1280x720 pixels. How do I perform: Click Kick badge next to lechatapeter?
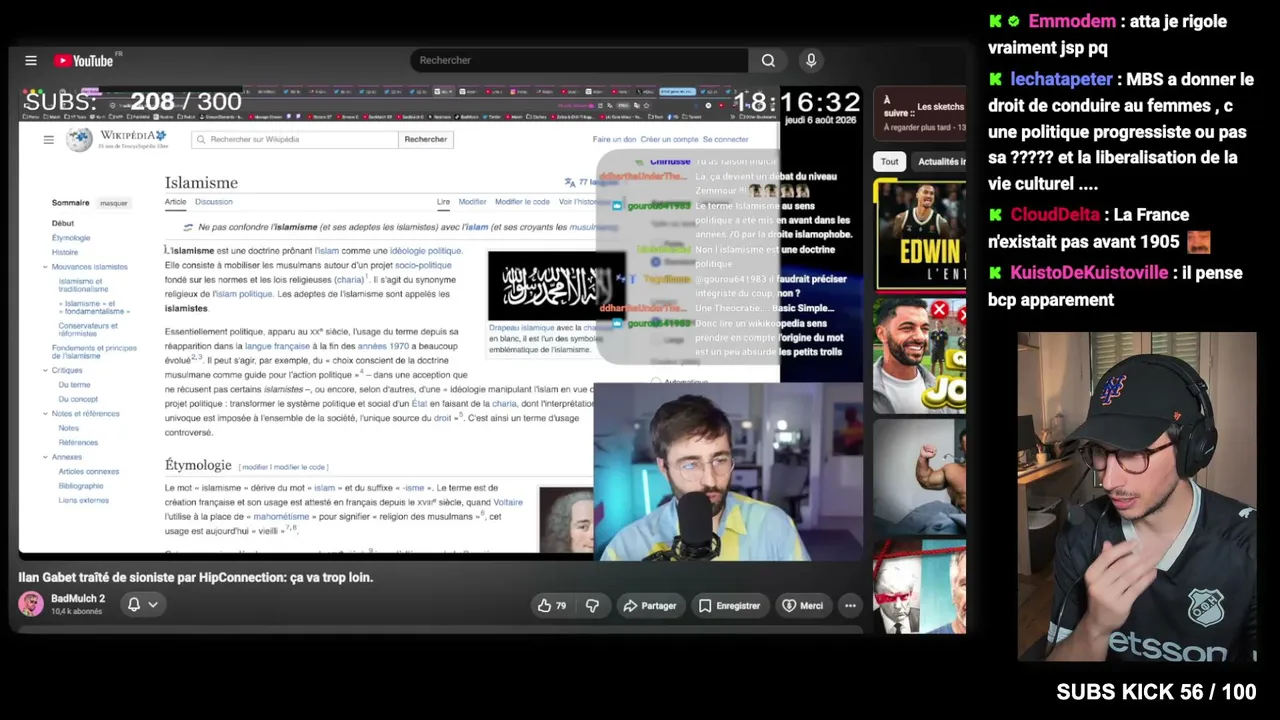[995, 79]
